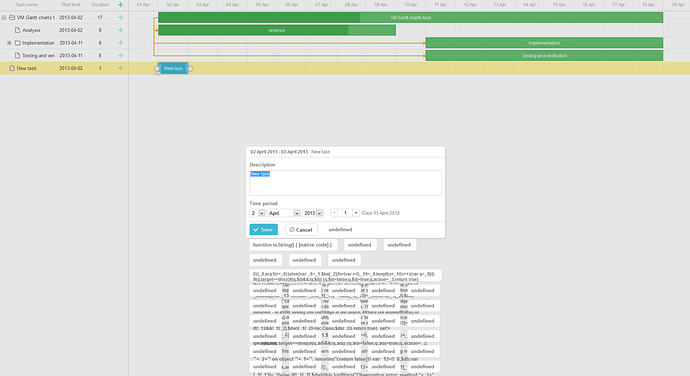690x376 pixels.
Task: Select the Implementation row in task grid
Action: [x=64, y=43]
